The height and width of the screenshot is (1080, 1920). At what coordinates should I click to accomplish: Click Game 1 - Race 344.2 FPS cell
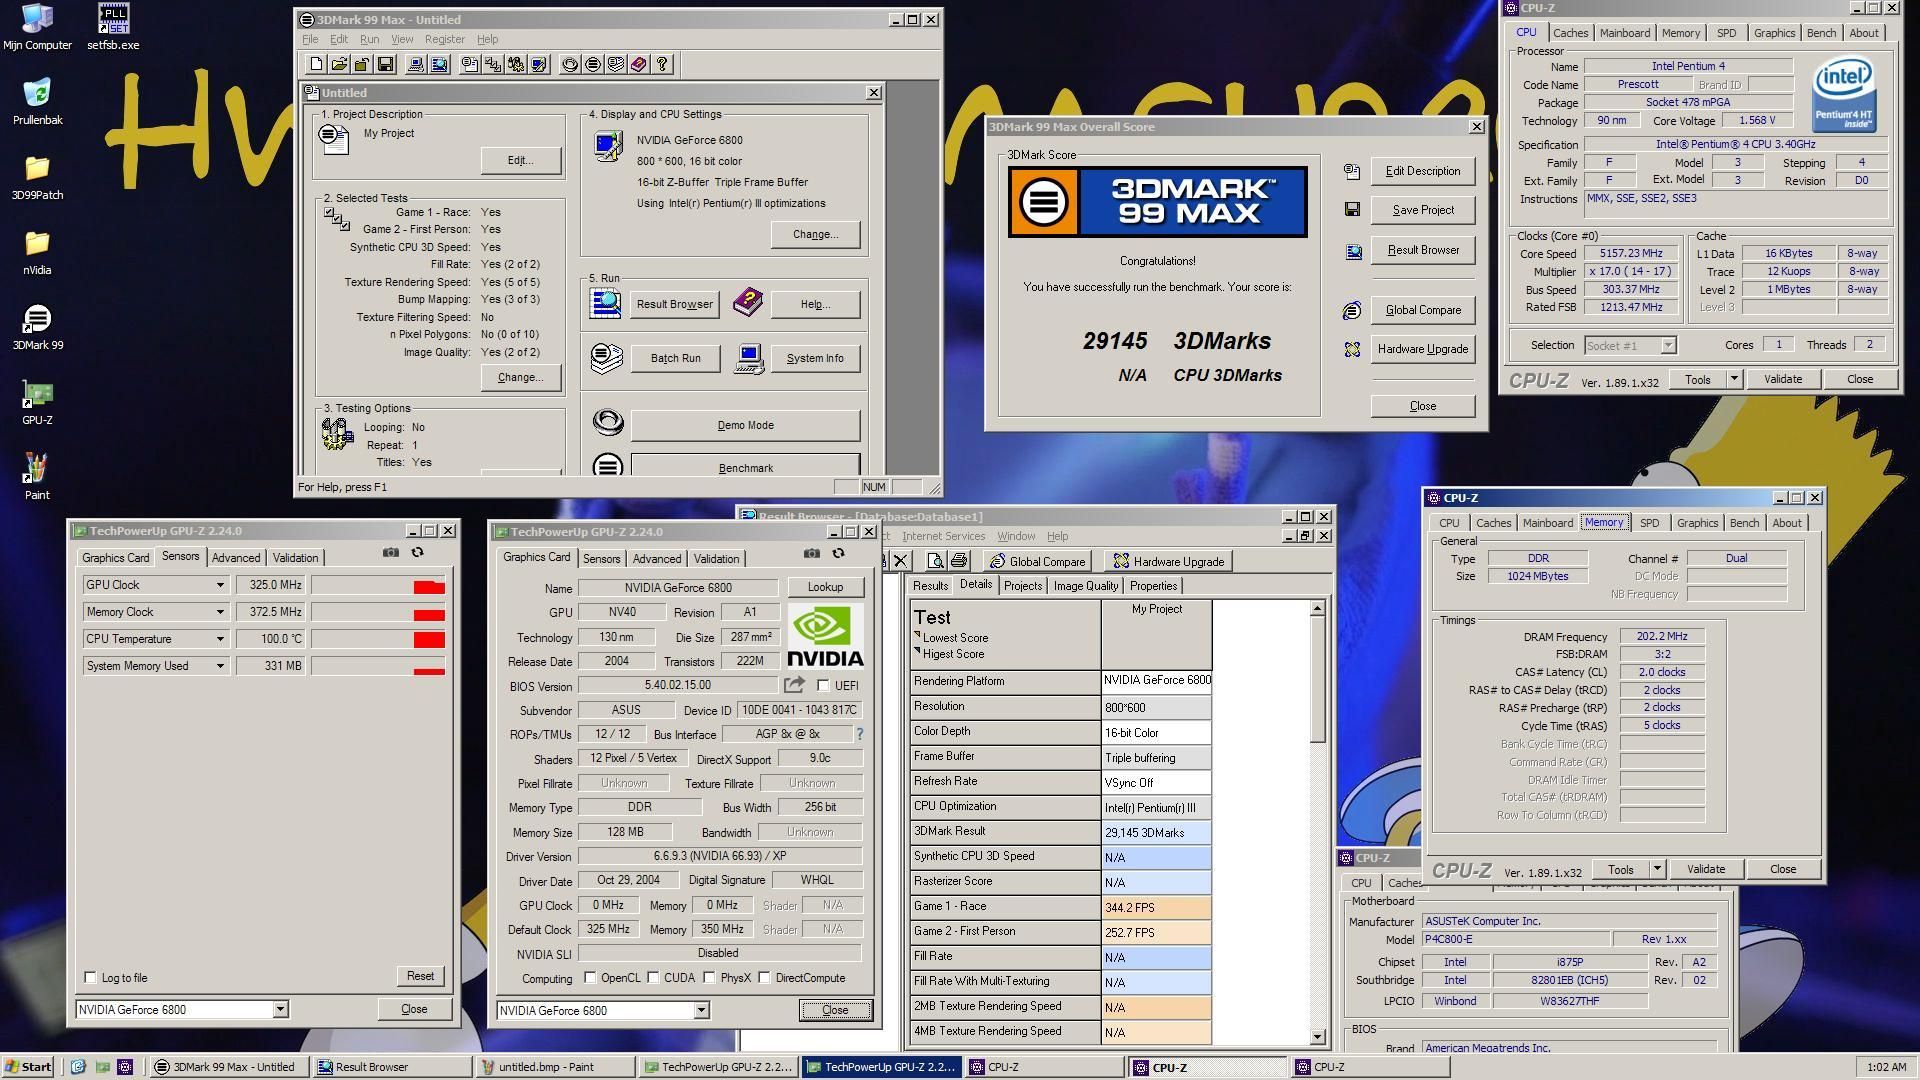coord(1156,908)
